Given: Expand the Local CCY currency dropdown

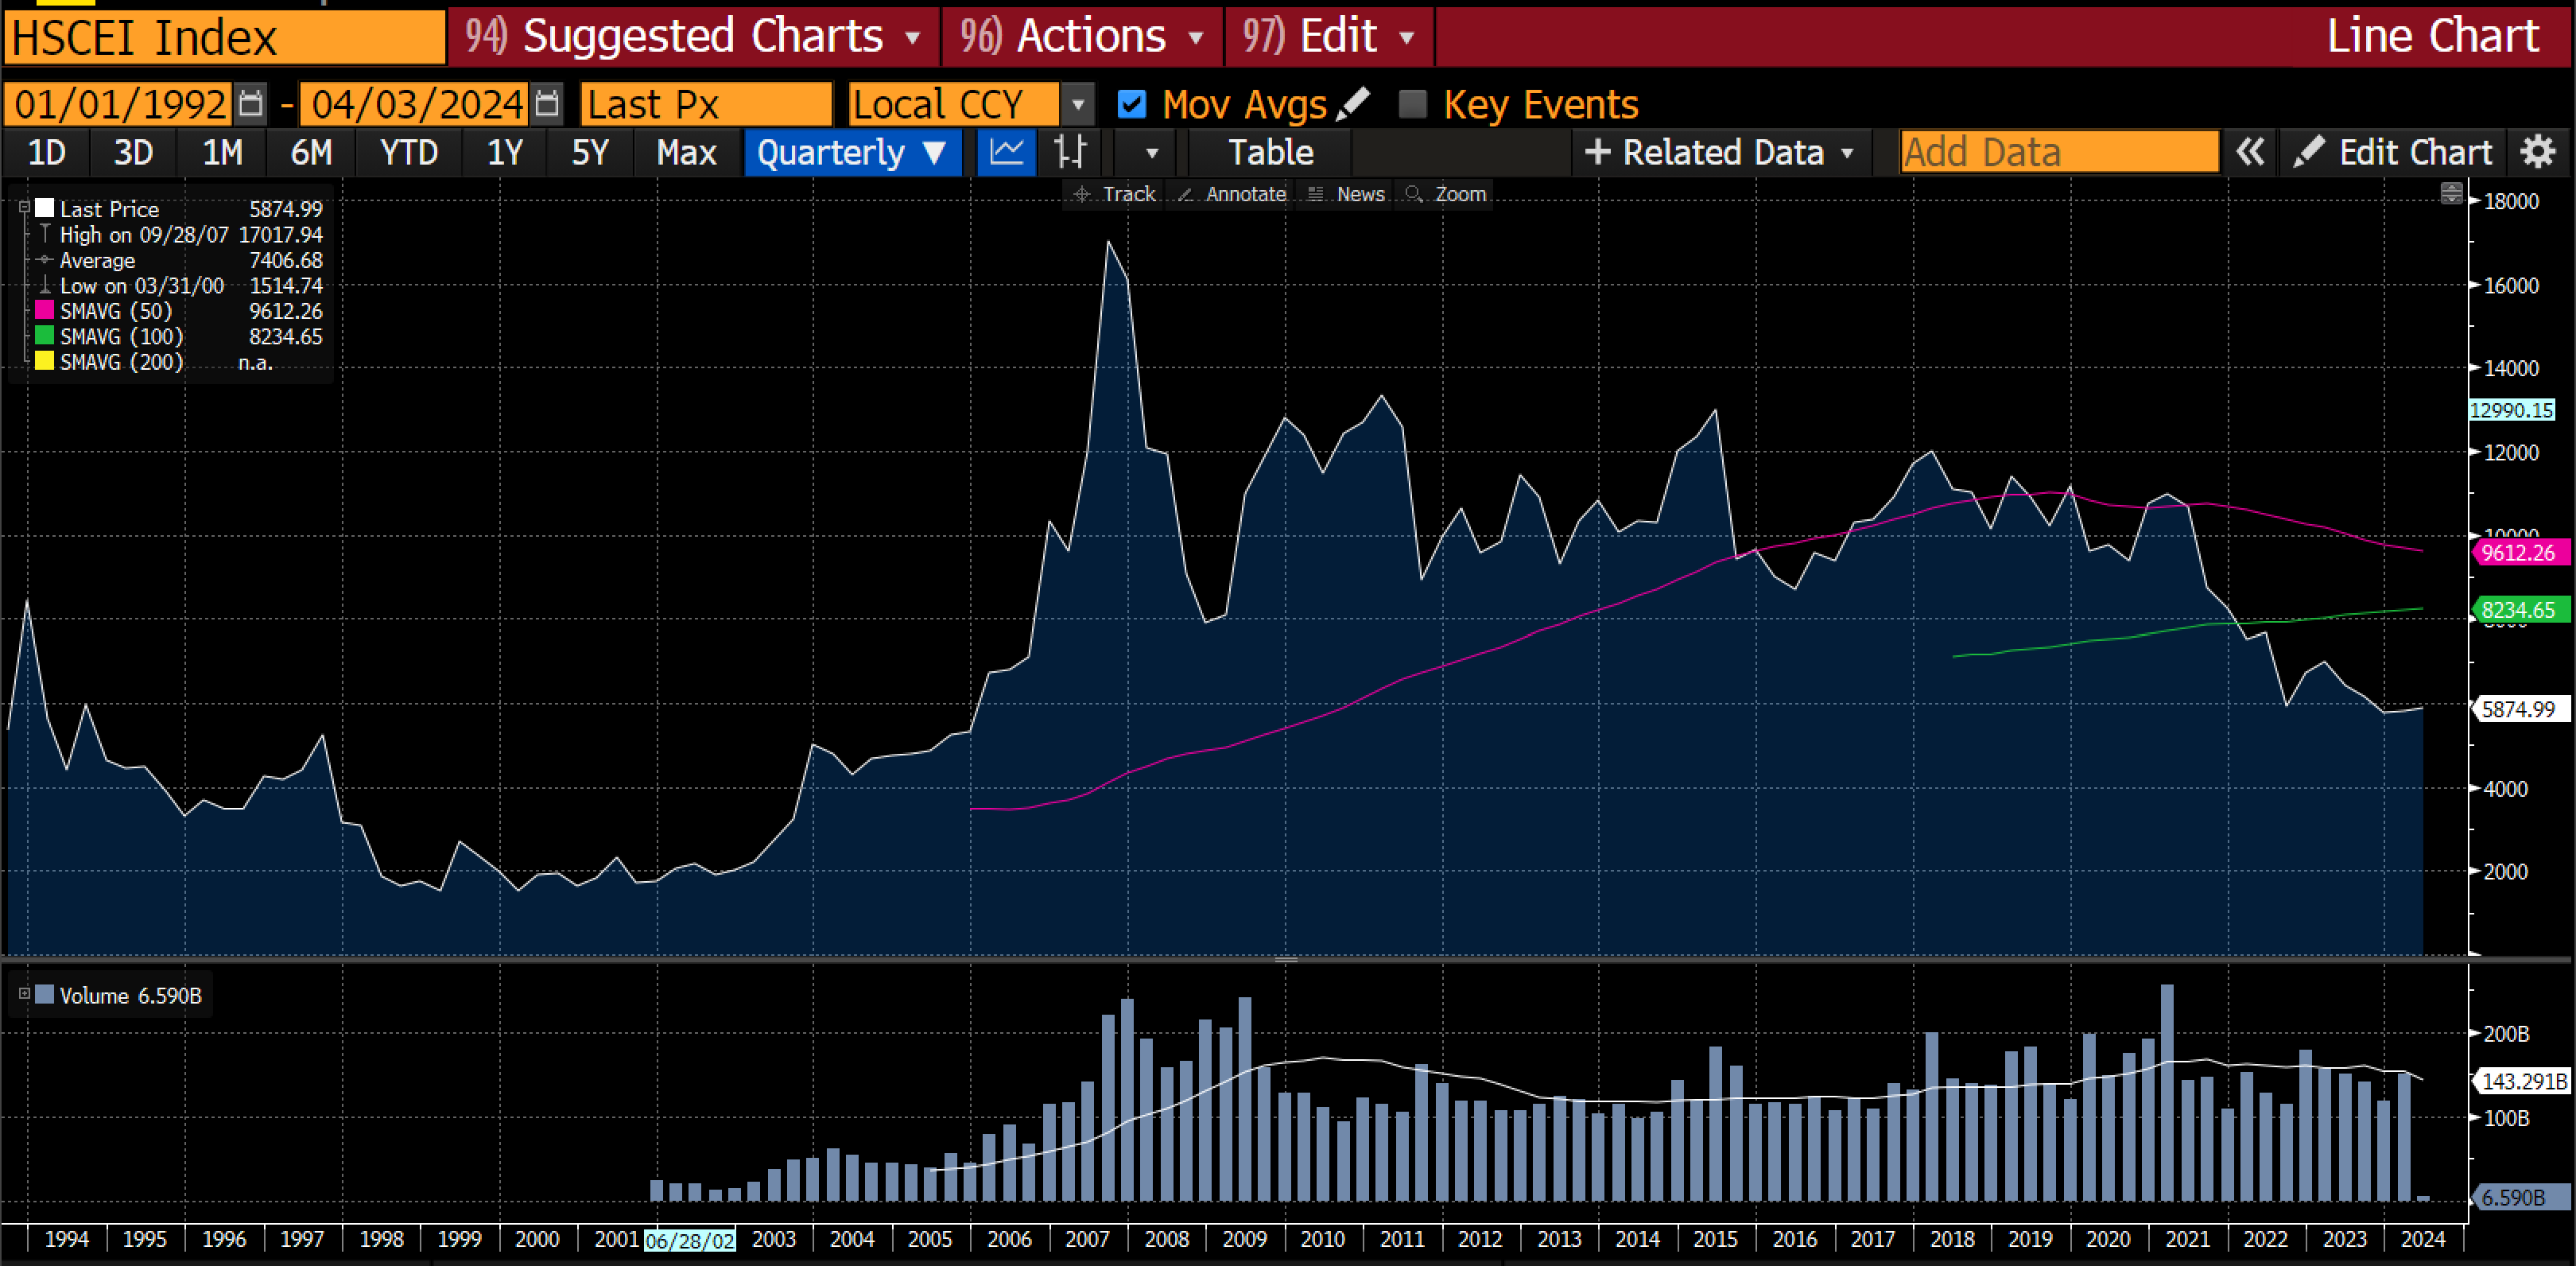Looking at the screenshot, I should pyautogui.click(x=1077, y=104).
